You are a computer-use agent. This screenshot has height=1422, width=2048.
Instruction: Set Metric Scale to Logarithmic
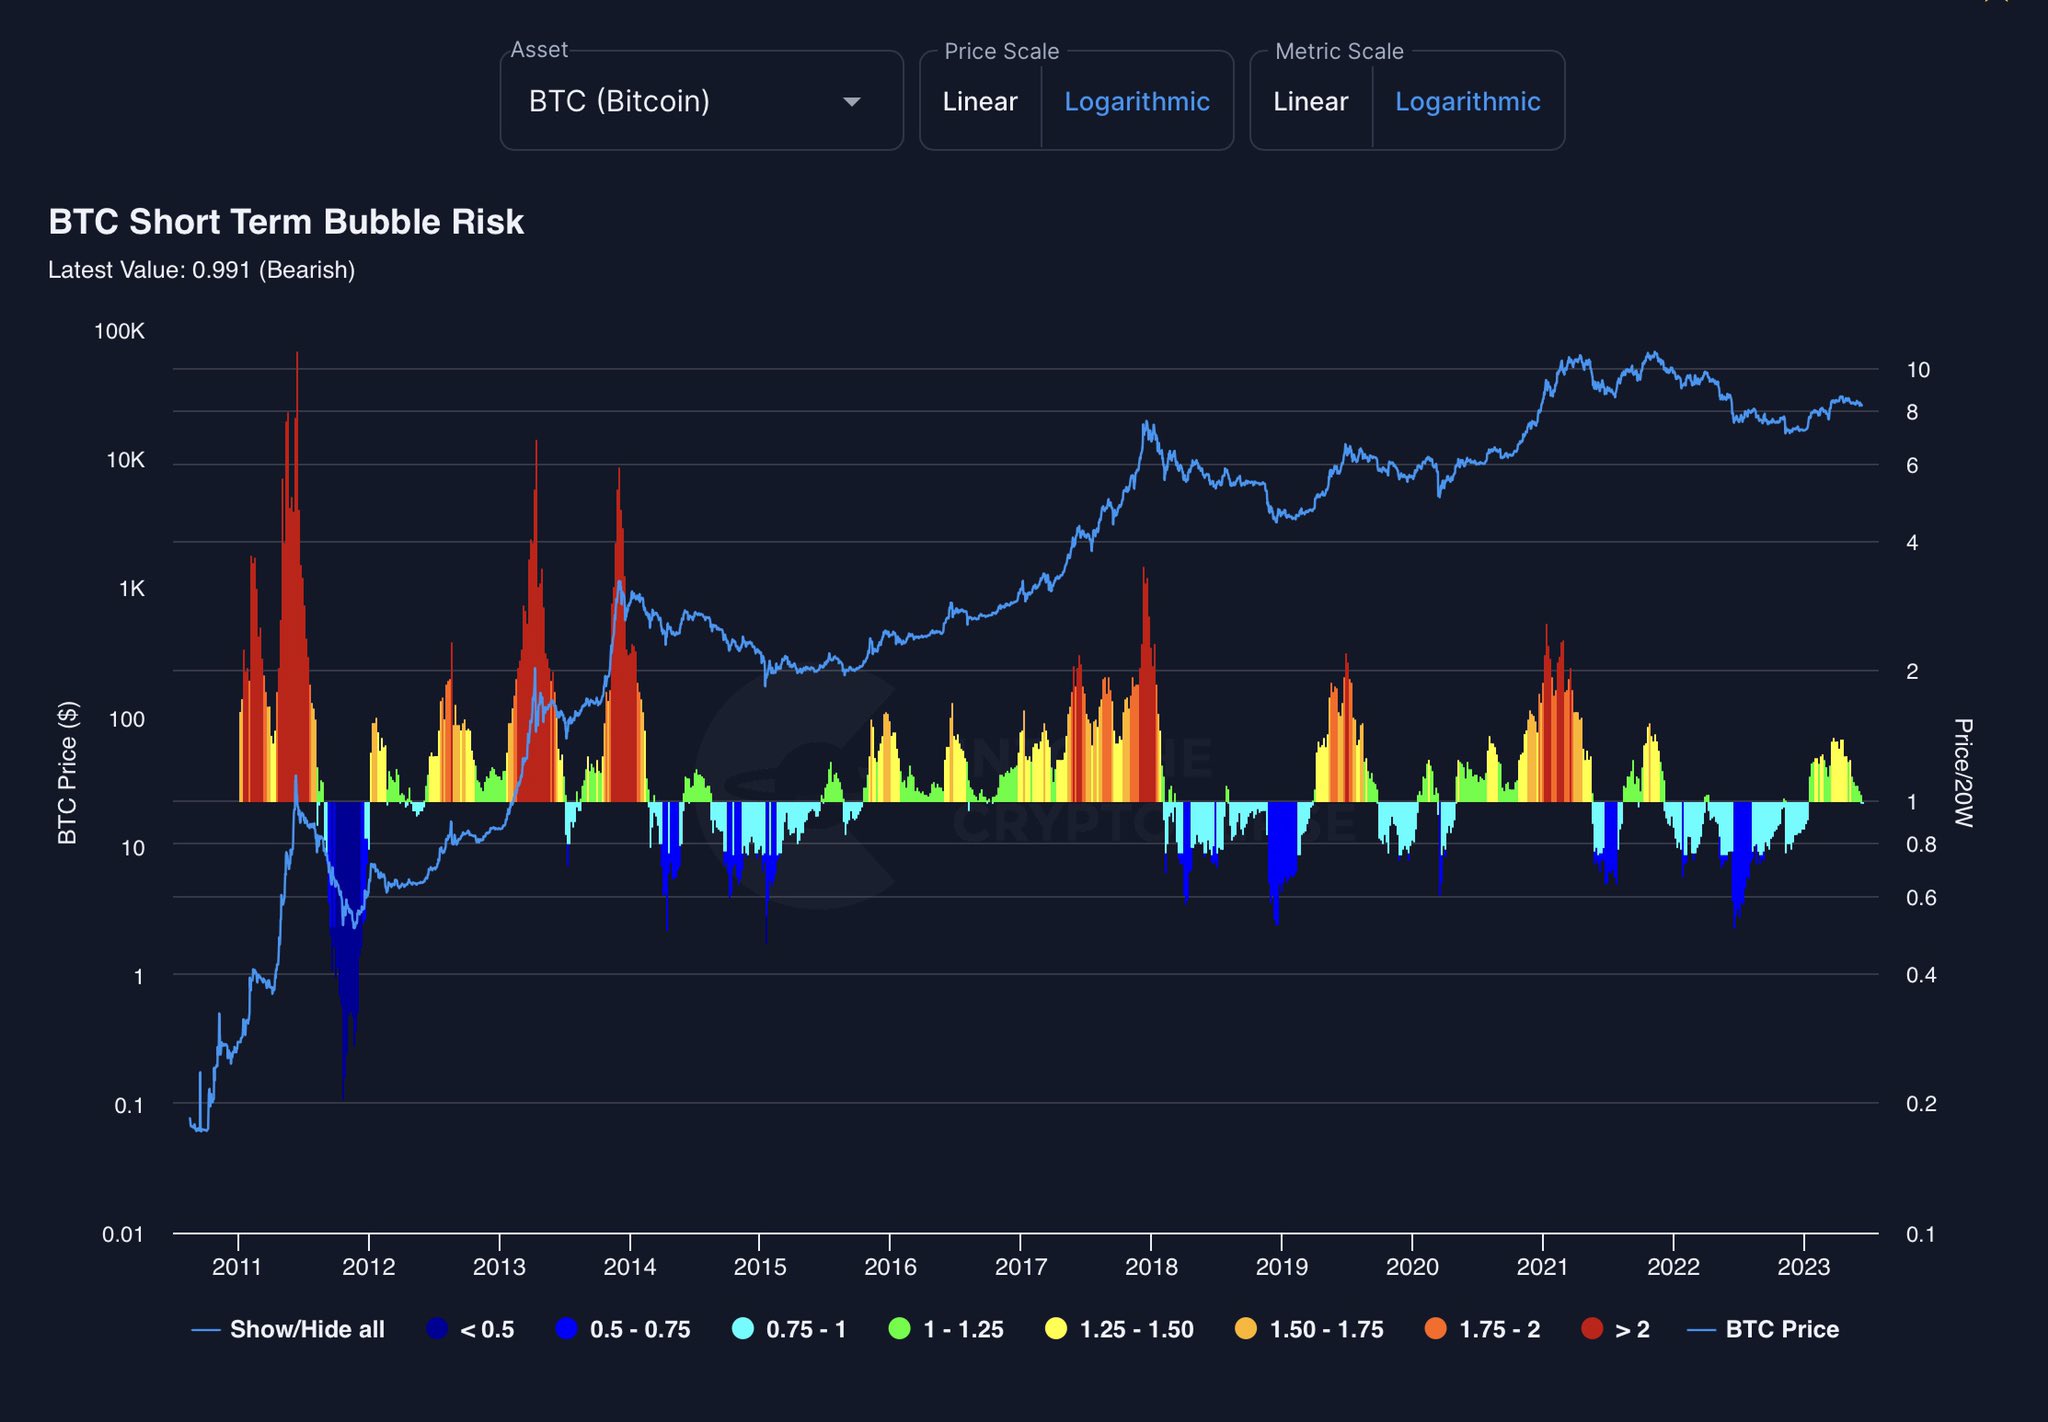coord(1468,102)
